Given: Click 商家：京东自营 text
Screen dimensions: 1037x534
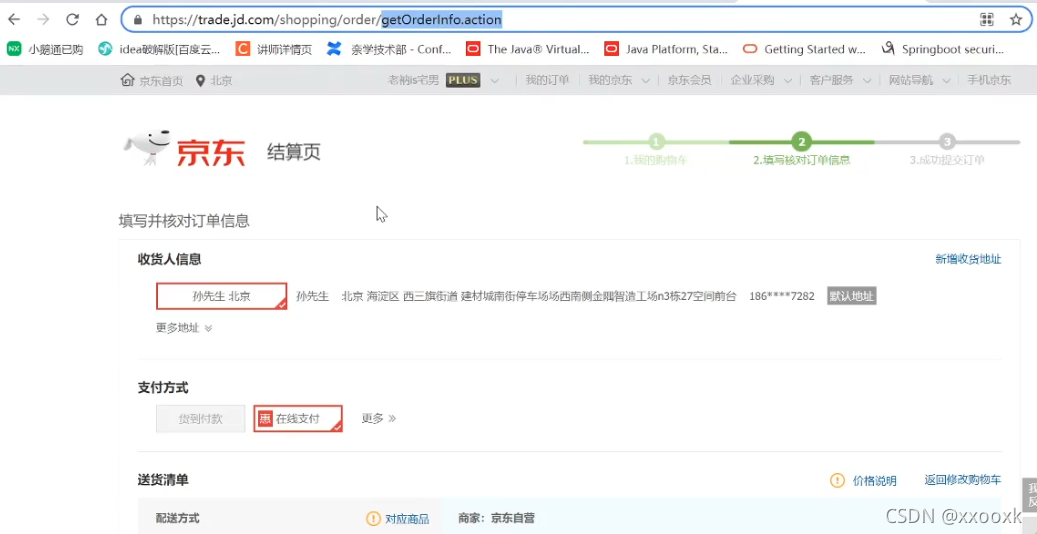Looking at the screenshot, I should 496,519.
